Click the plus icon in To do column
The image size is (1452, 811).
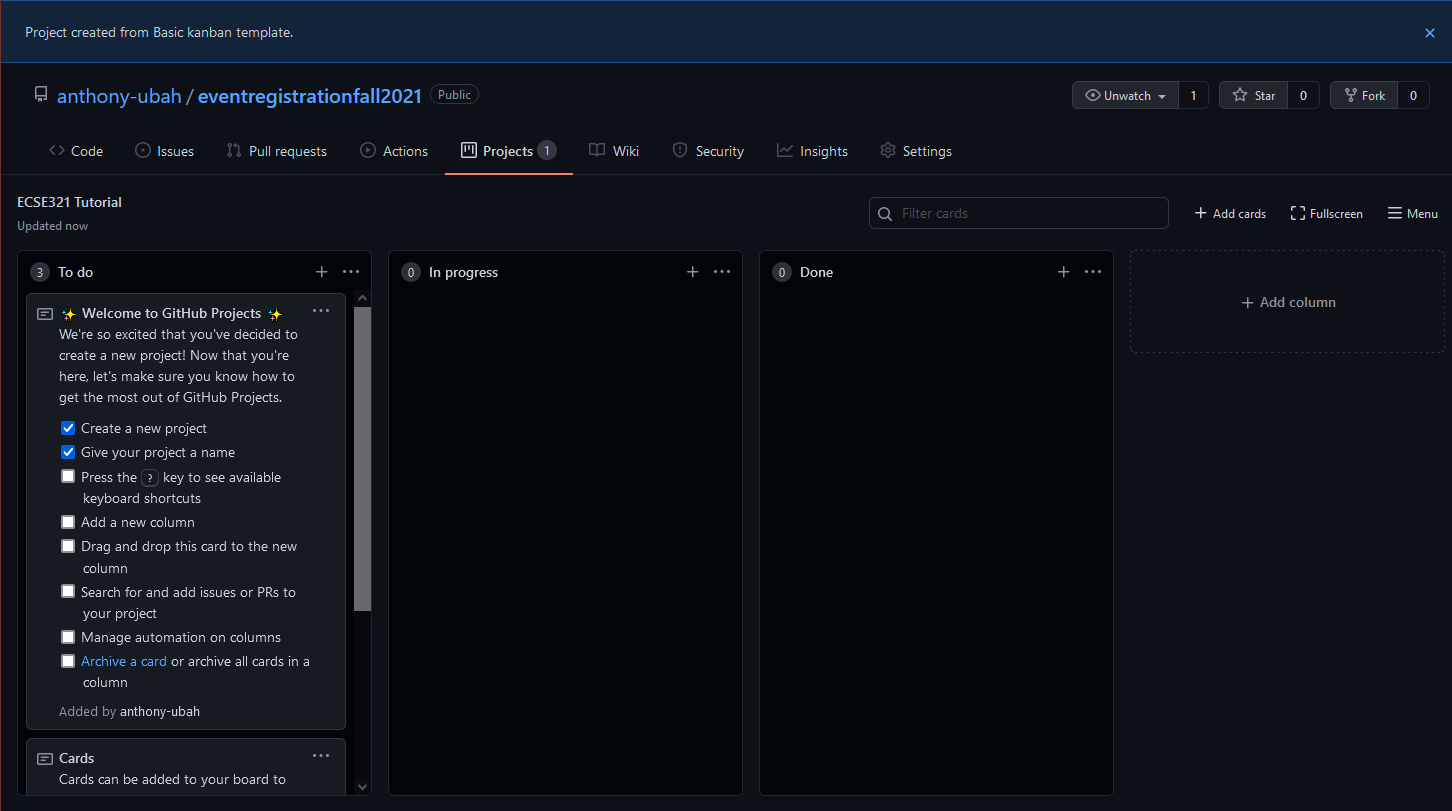coord(321,272)
